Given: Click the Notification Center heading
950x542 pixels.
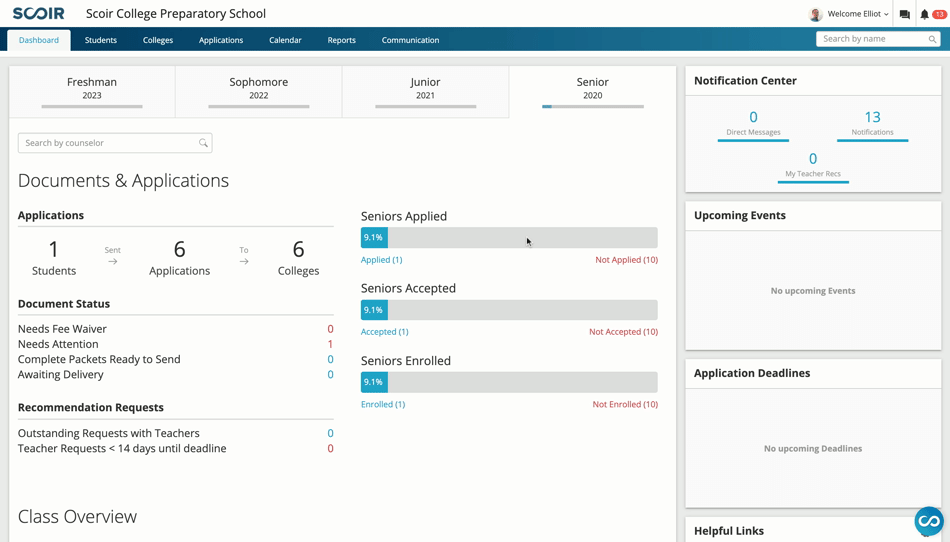Looking at the screenshot, I should (x=745, y=81).
